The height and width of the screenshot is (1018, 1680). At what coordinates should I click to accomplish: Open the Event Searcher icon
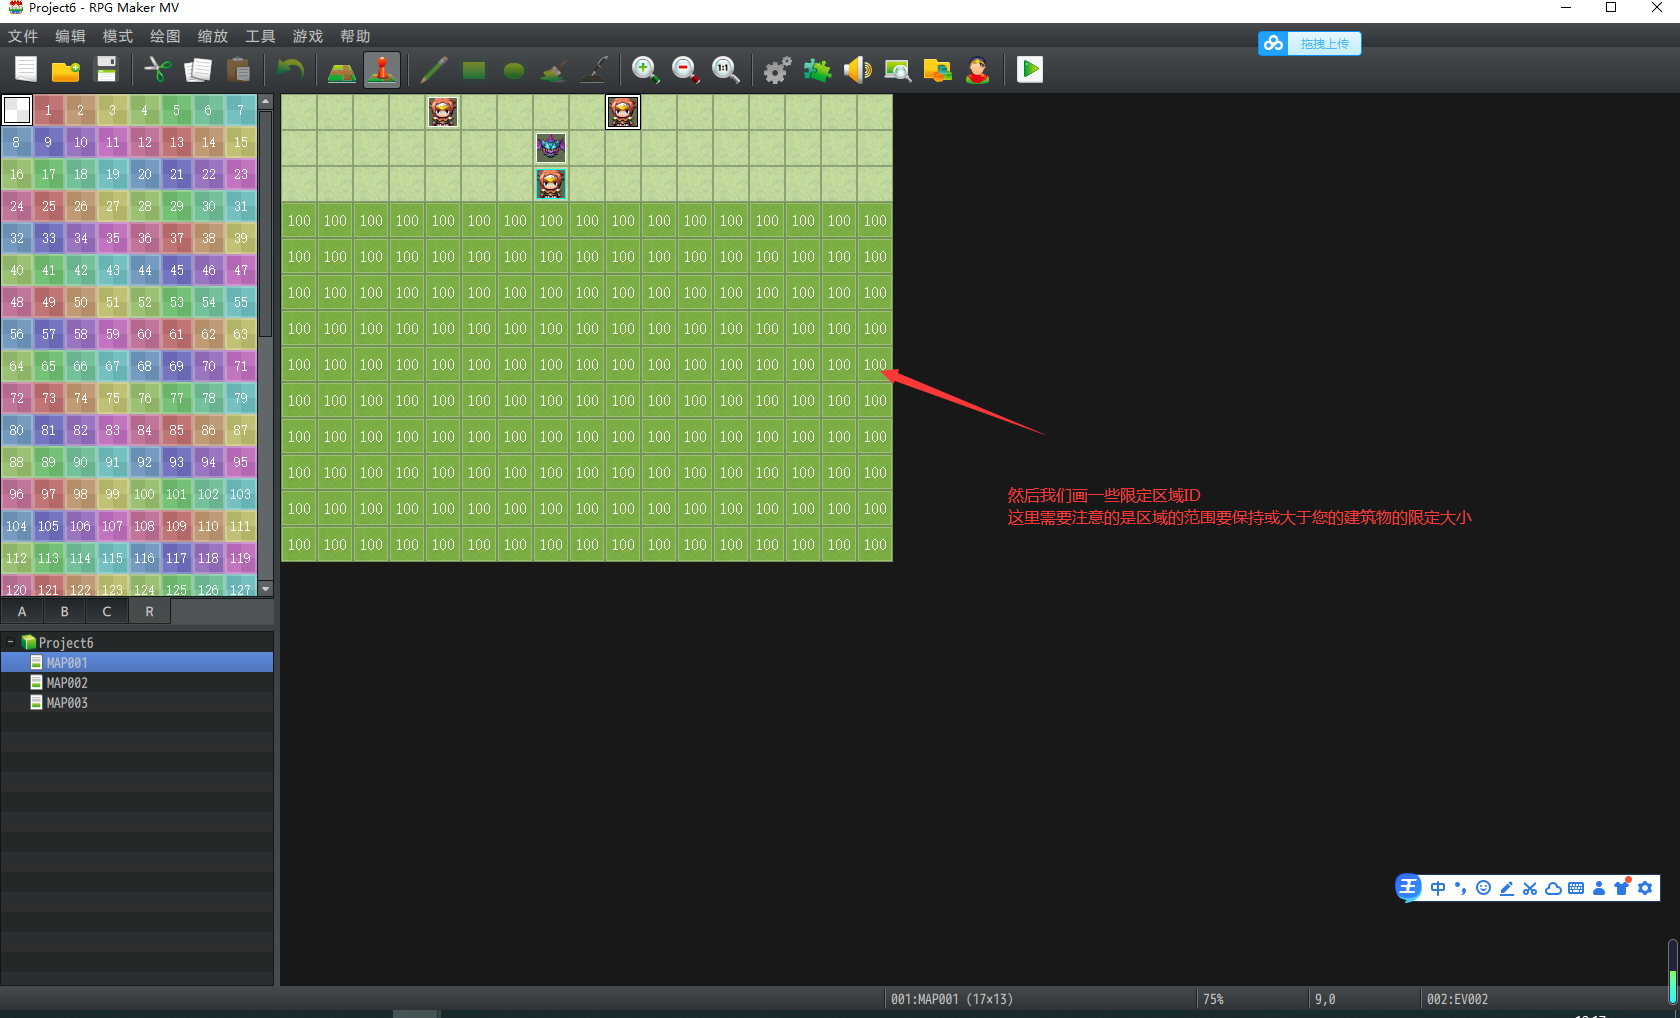[898, 70]
